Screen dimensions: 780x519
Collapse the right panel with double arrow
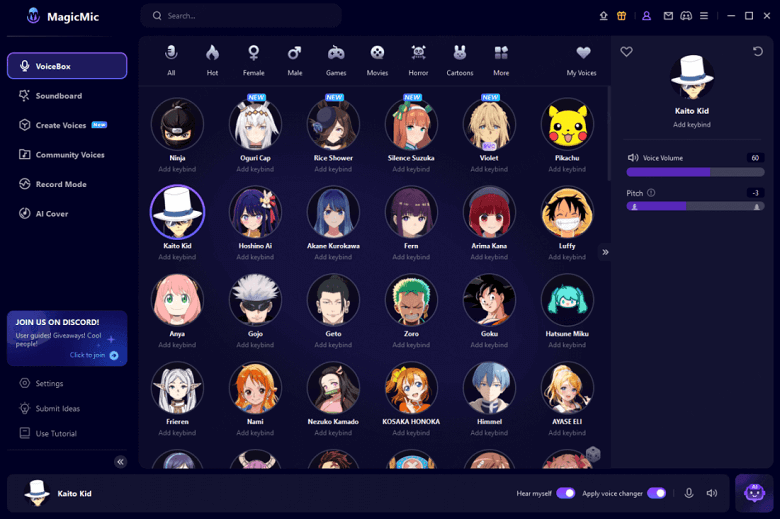pyautogui.click(x=605, y=252)
